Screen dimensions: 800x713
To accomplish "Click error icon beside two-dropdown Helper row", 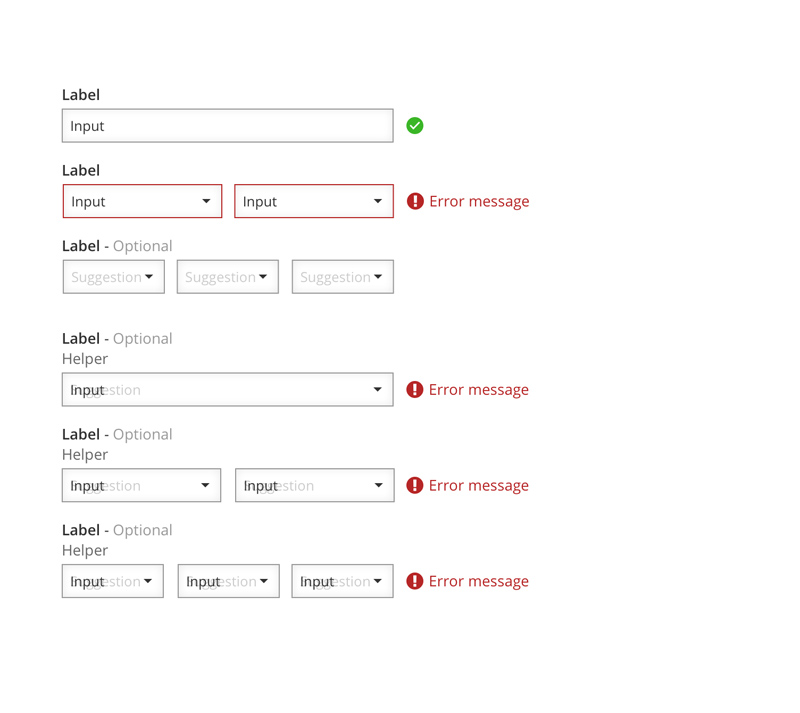I will [415, 486].
